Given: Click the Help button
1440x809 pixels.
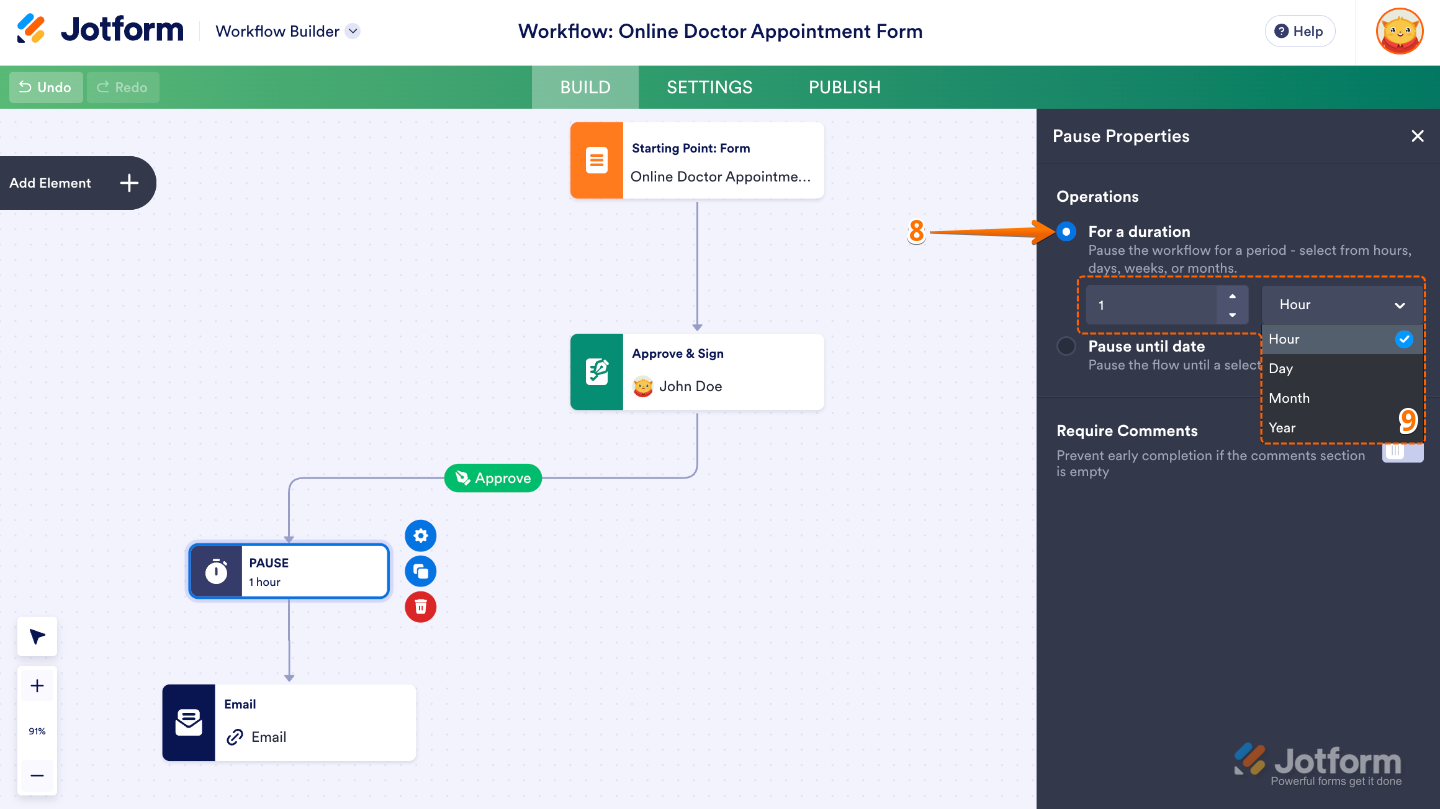Looking at the screenshot, I should (1300, 31).
